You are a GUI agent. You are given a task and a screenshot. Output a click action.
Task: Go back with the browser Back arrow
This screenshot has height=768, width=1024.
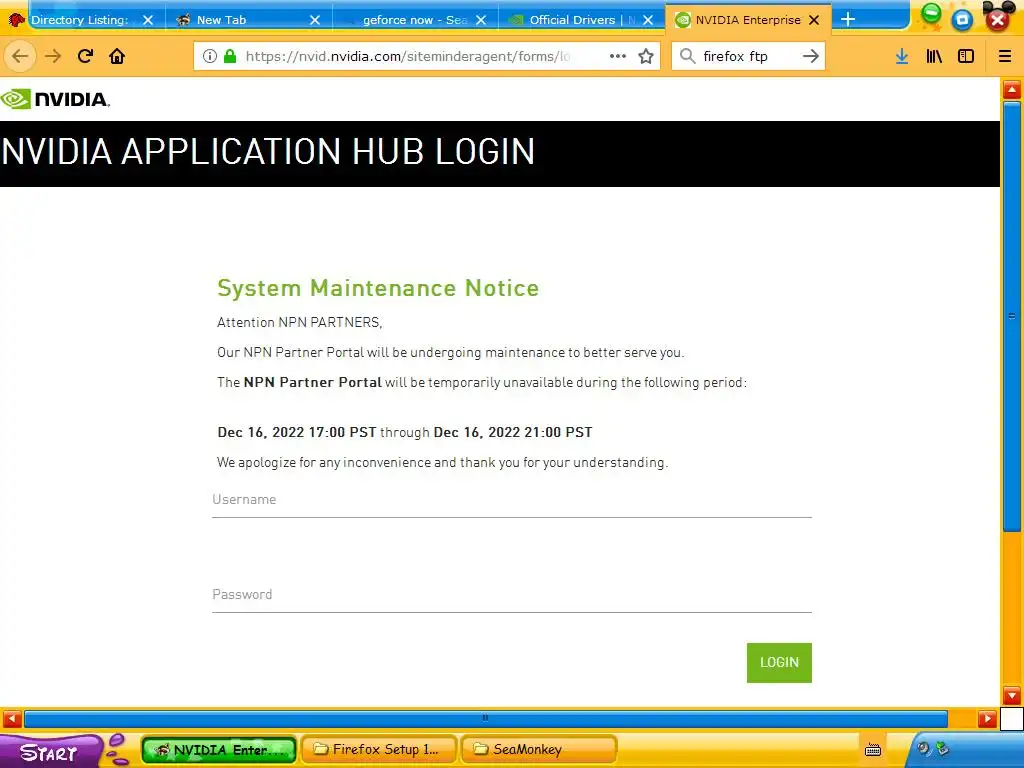(20, 56)
